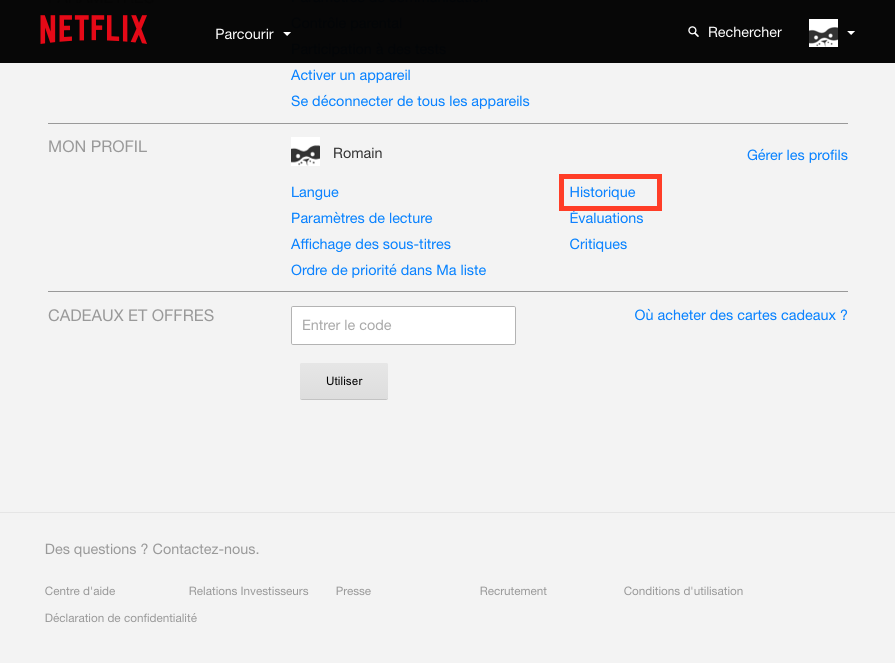This screenshot has height=663, width=895.
Task: Open Déclaration de confidentialité link
Action: [x=120, y=618]
